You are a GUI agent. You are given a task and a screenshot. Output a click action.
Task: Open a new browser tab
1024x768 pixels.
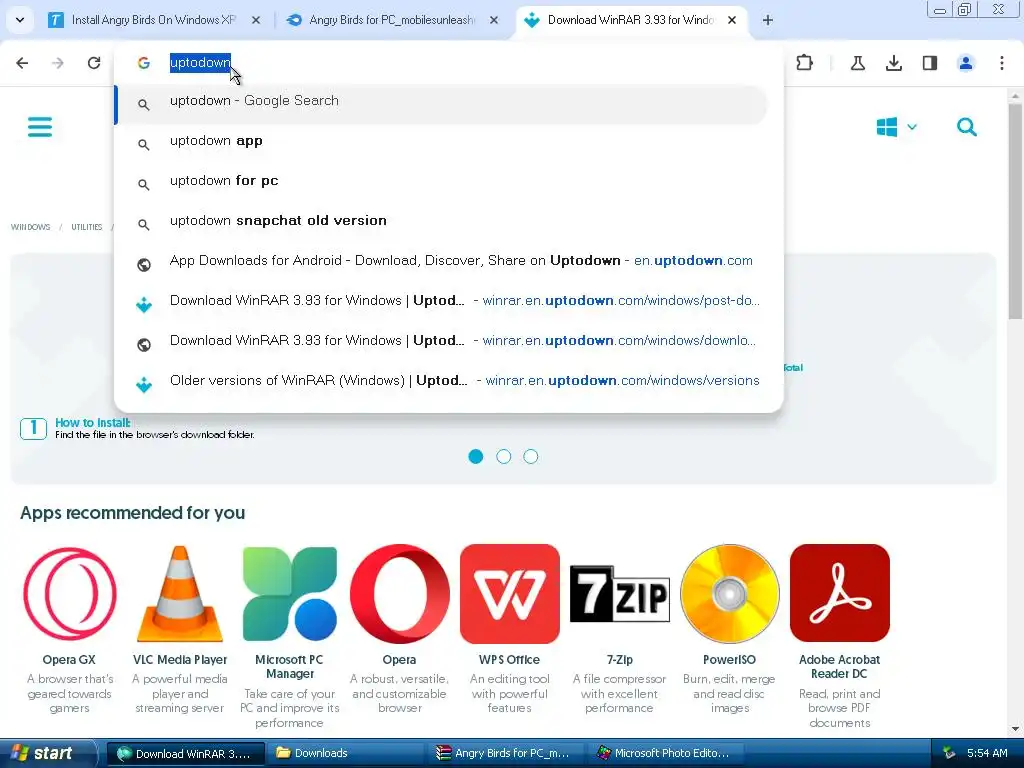pos(768,20)
